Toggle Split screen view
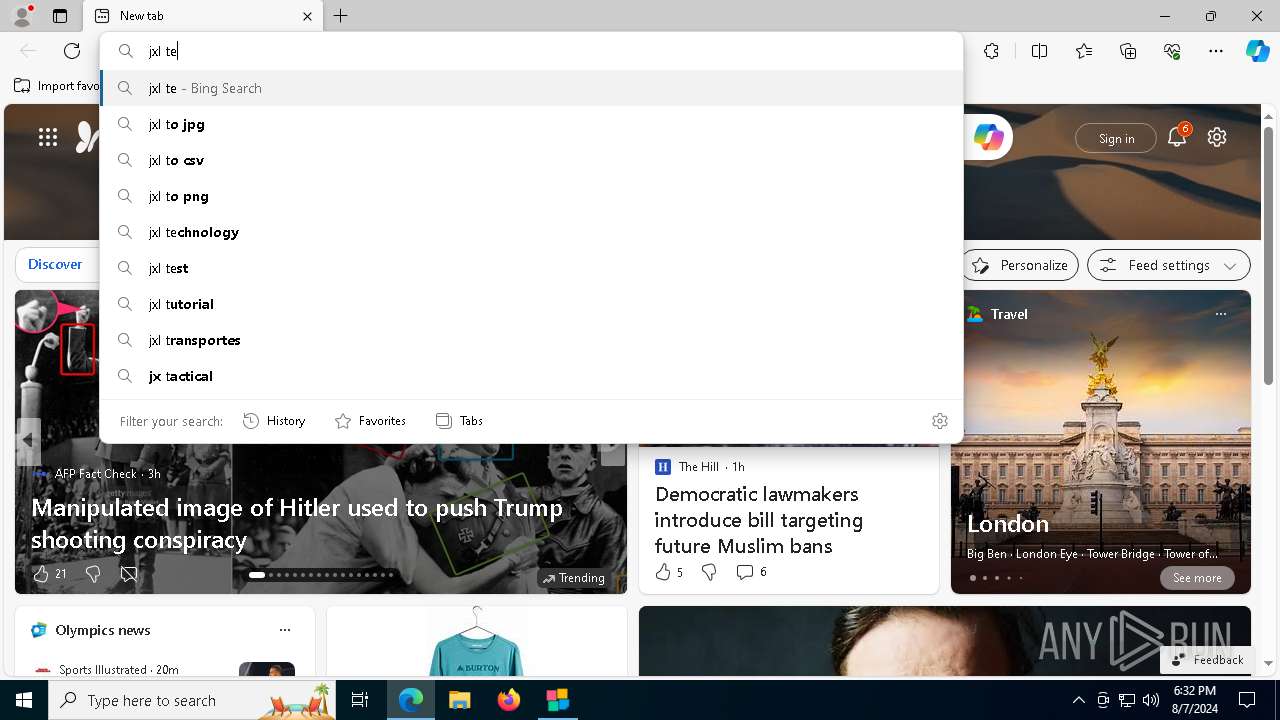 (x=1039, y=51)
